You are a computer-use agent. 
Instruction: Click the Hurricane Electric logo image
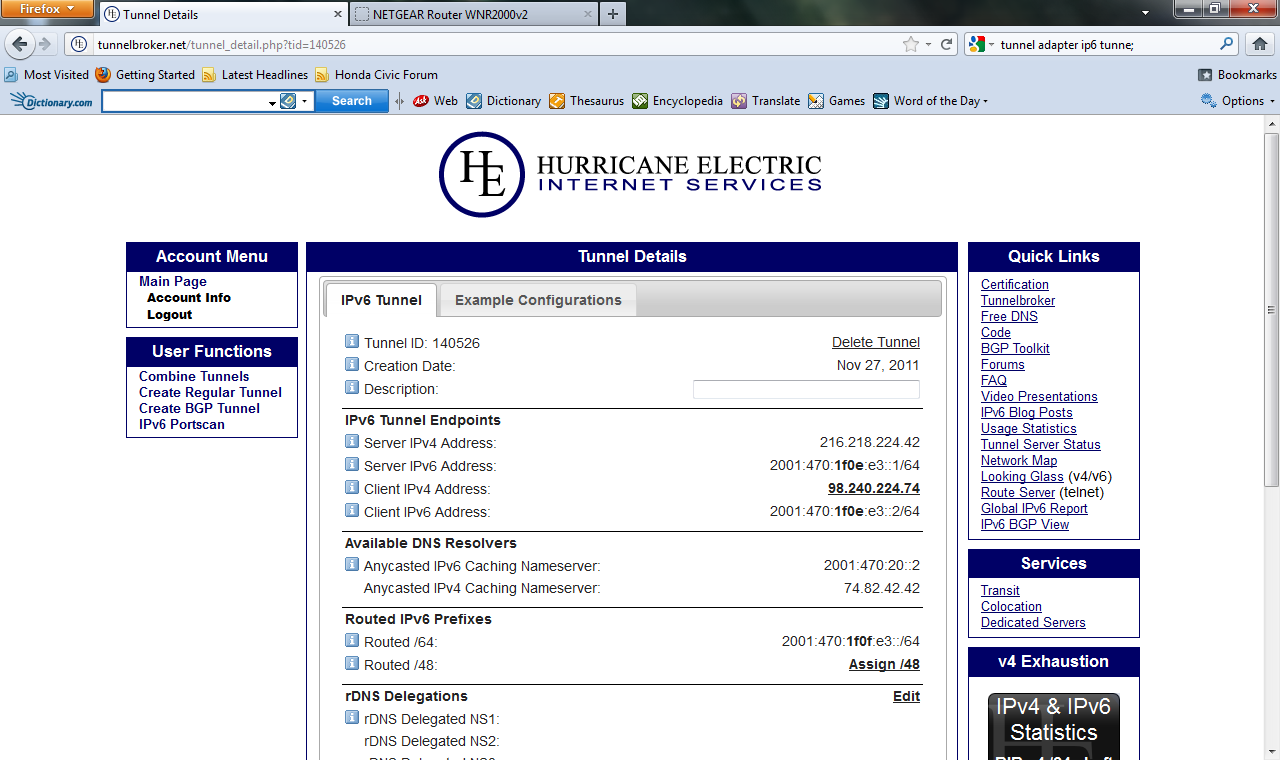(630, 174)
